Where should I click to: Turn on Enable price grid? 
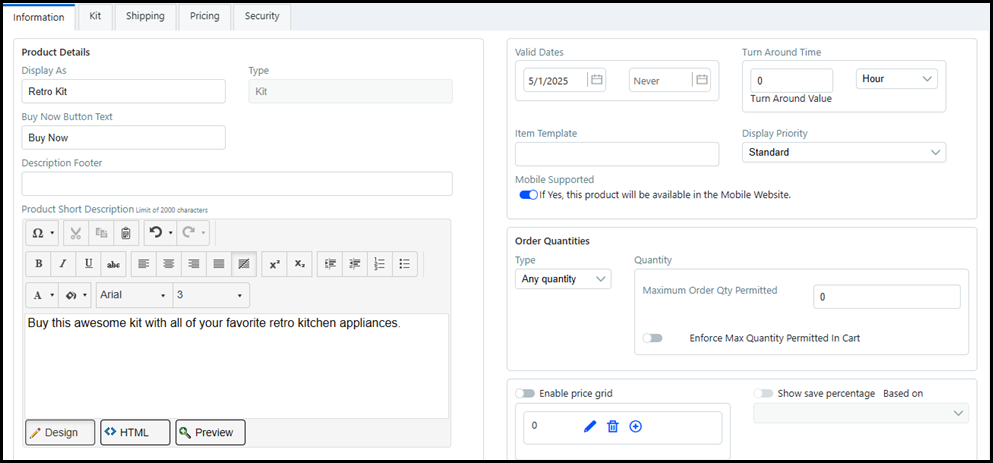[525, 394]
